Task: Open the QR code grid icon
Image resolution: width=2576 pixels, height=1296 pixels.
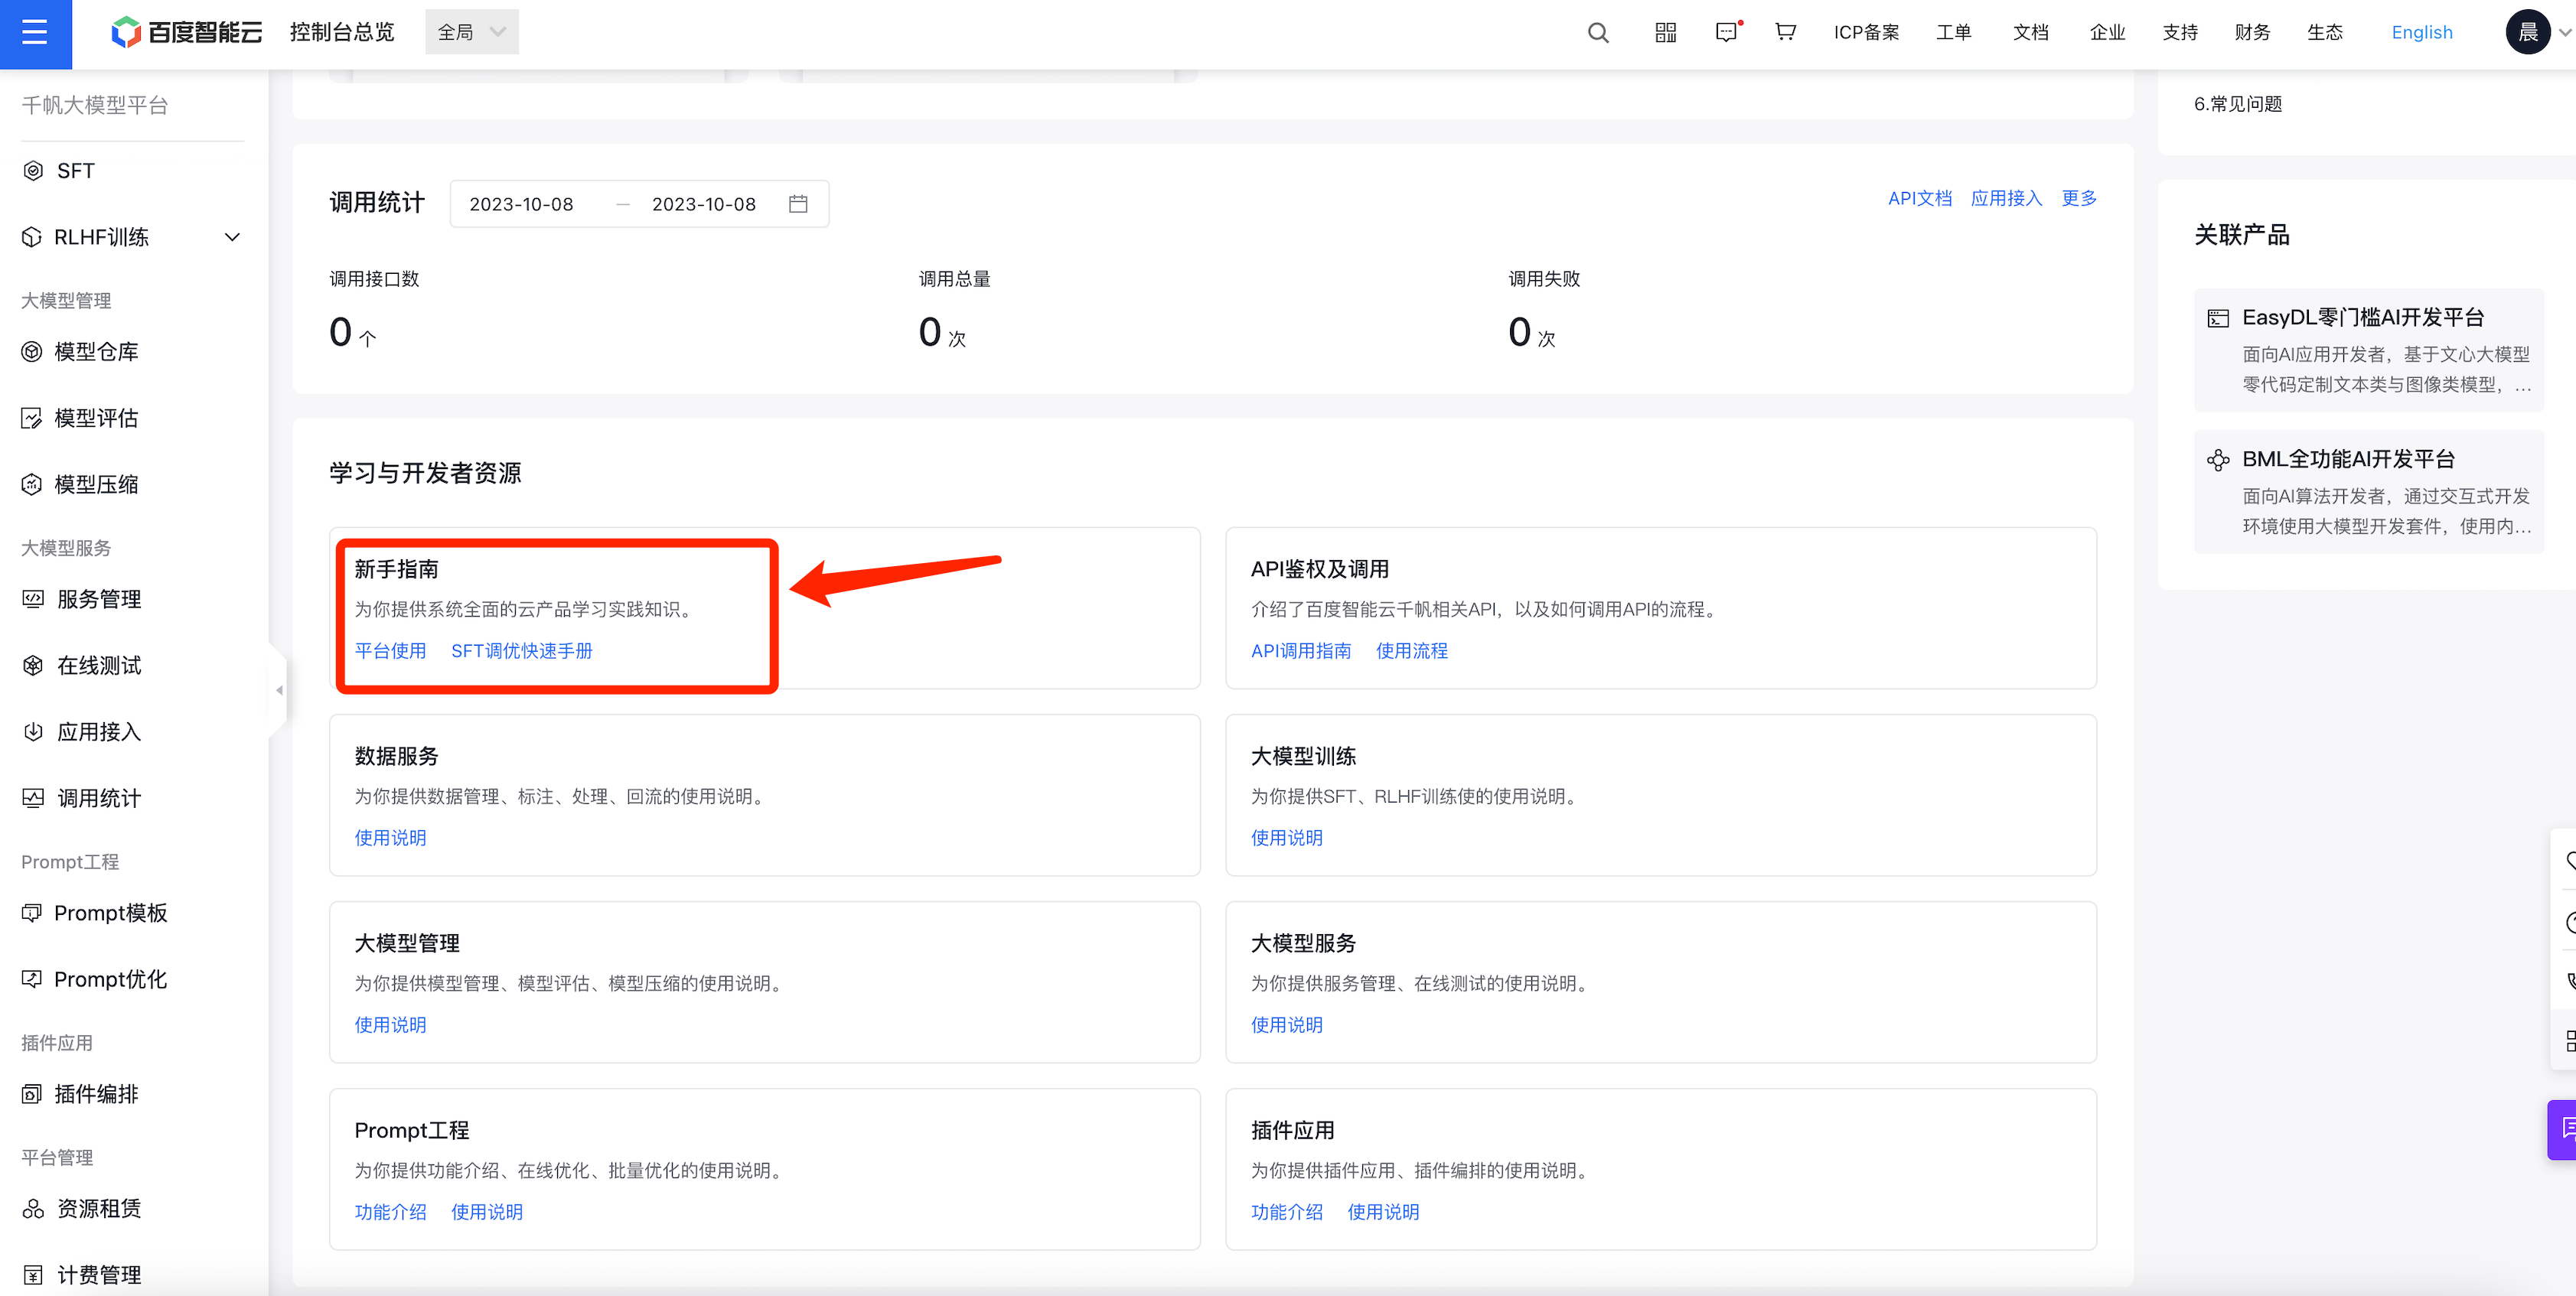Action: [1665, 33]
